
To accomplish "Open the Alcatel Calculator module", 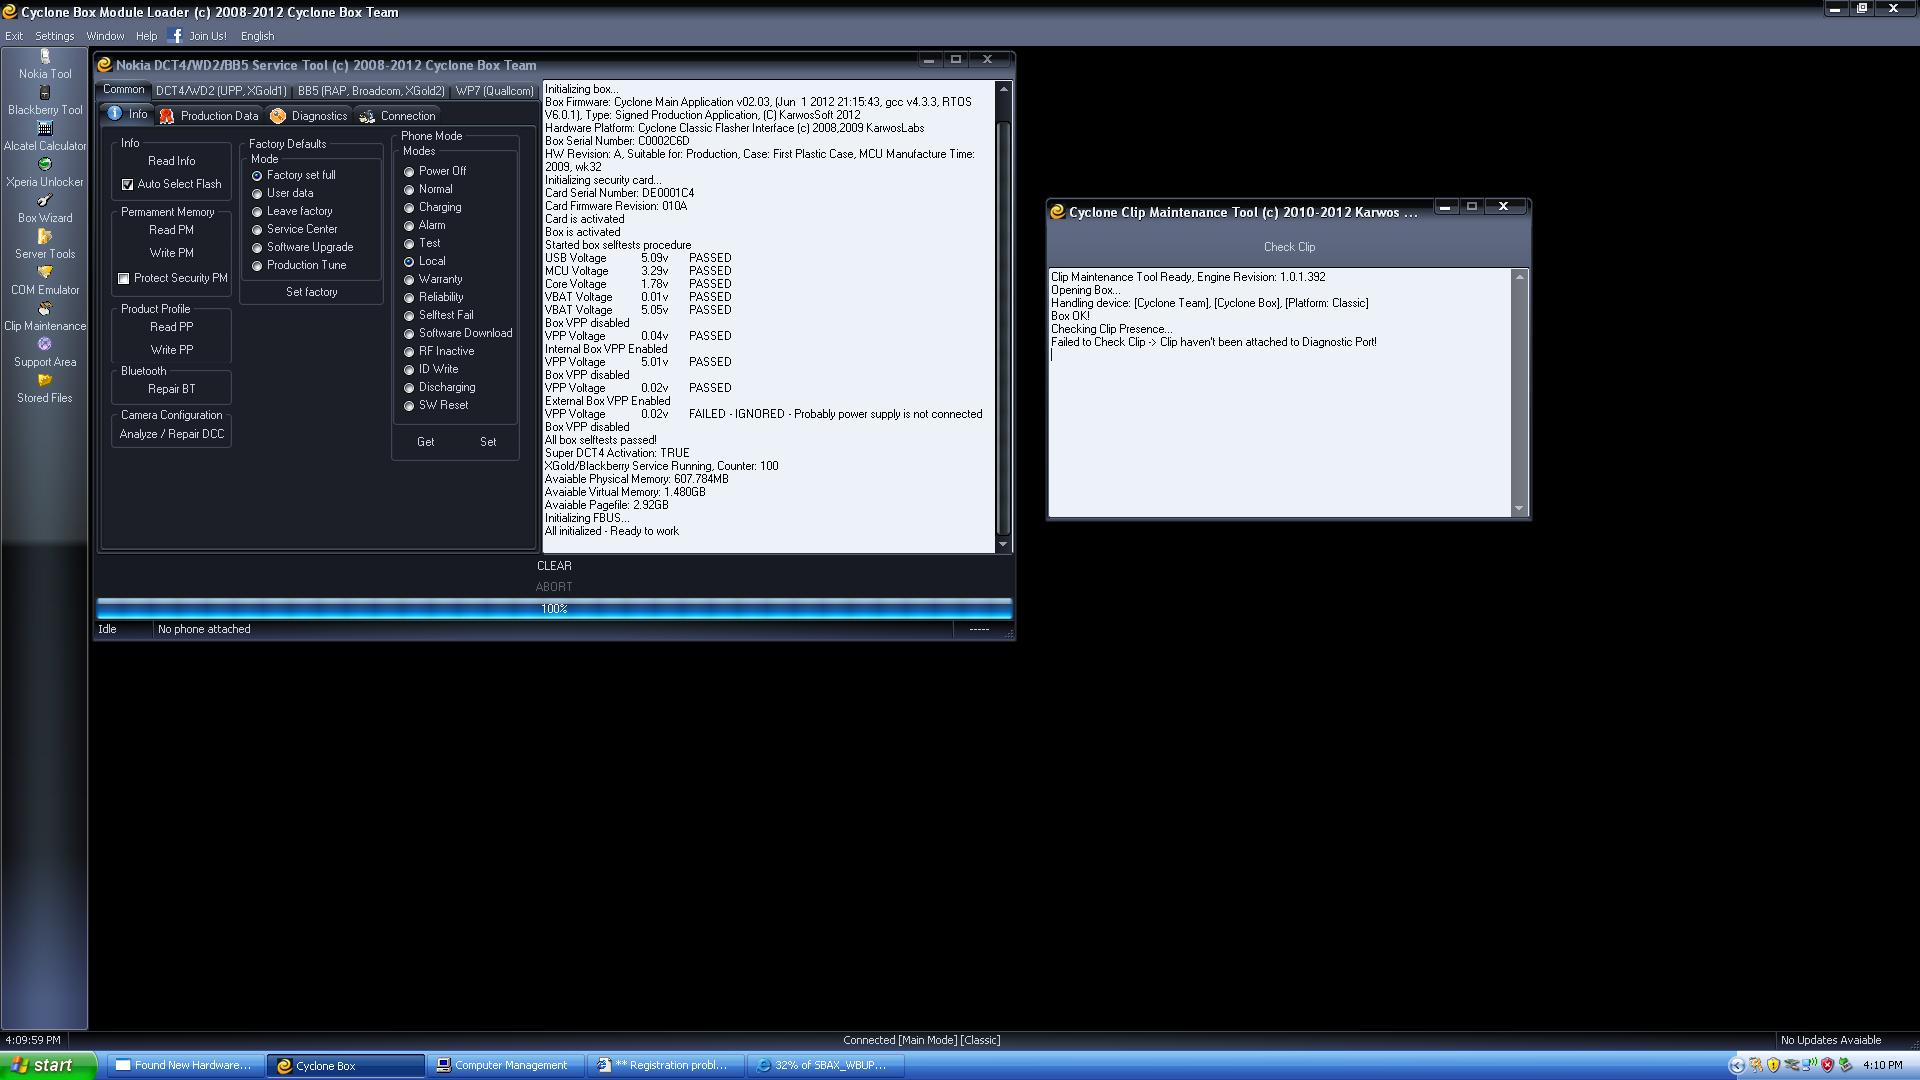I will 45,138.
